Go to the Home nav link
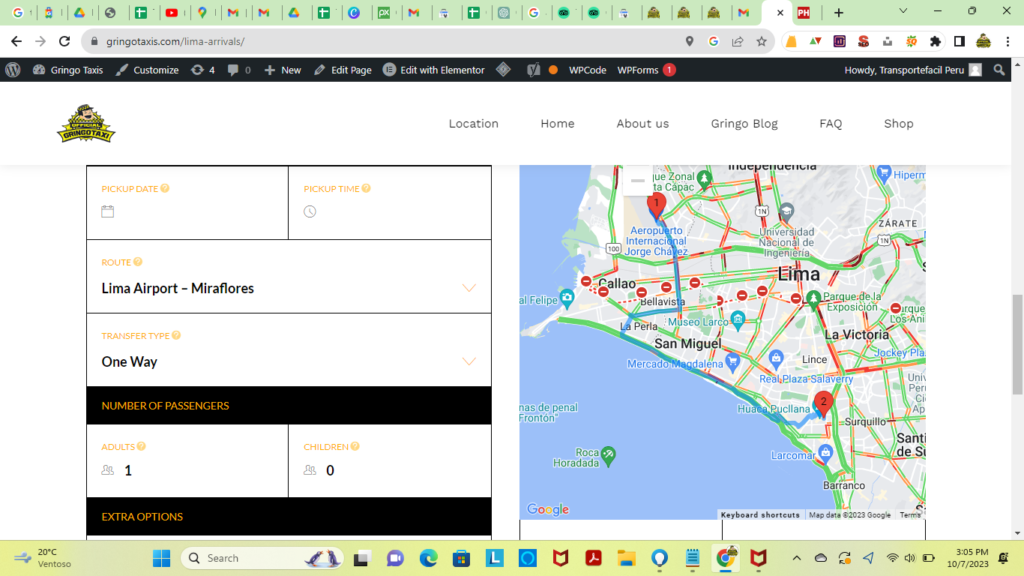 coord(557,123)
